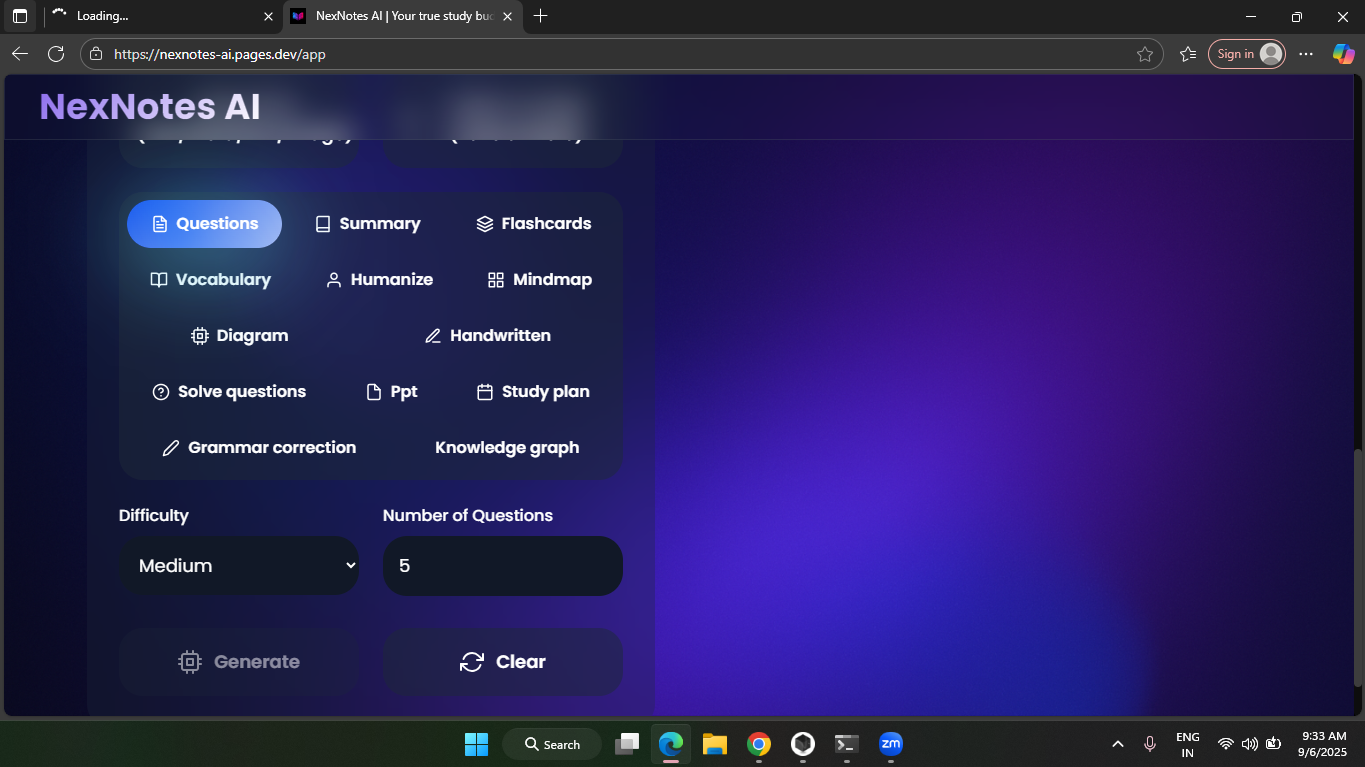The height and width of the screenshot is (767, 1365).
Task: Click the Sign in button
Action: click(1246, 54)
